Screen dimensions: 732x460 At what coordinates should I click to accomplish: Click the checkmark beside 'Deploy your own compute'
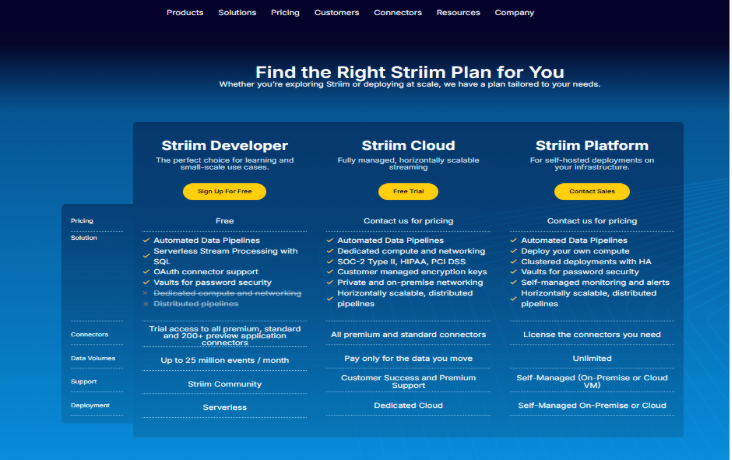click(514, 251)
